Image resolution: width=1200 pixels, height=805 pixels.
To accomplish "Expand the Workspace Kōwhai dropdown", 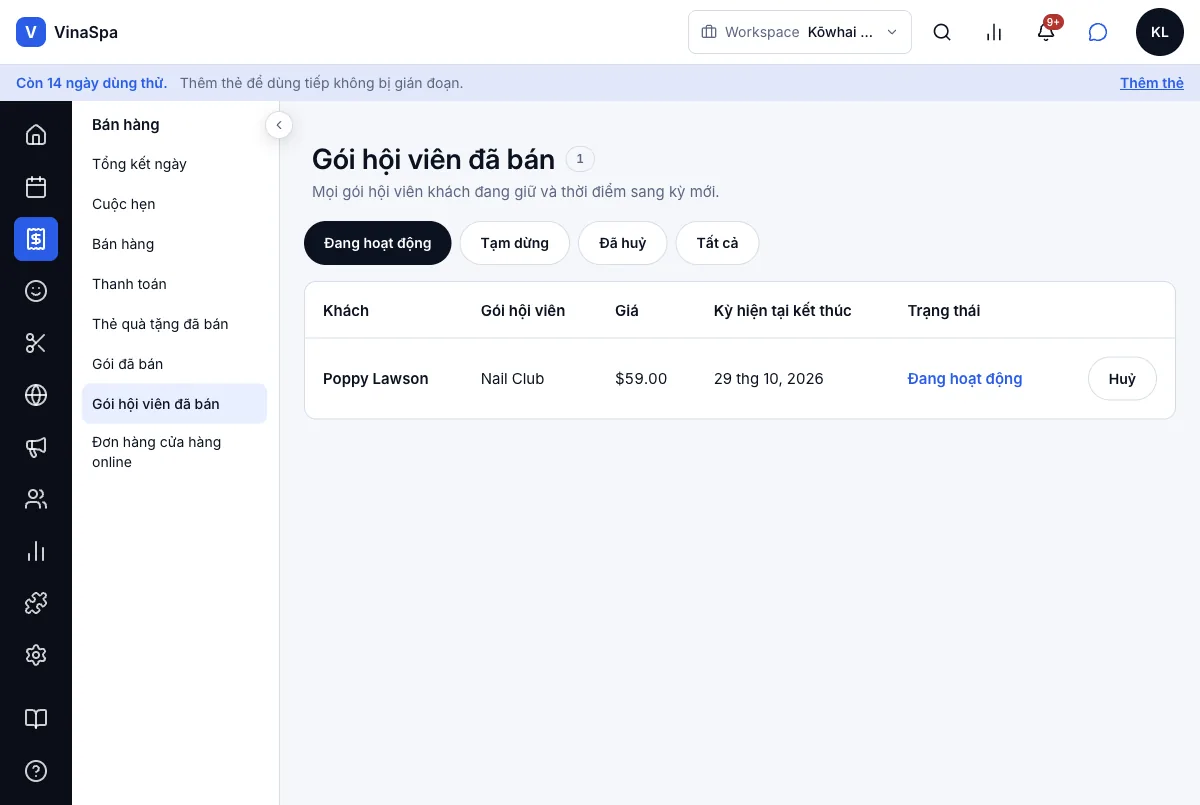I will (x=800, y=32).
